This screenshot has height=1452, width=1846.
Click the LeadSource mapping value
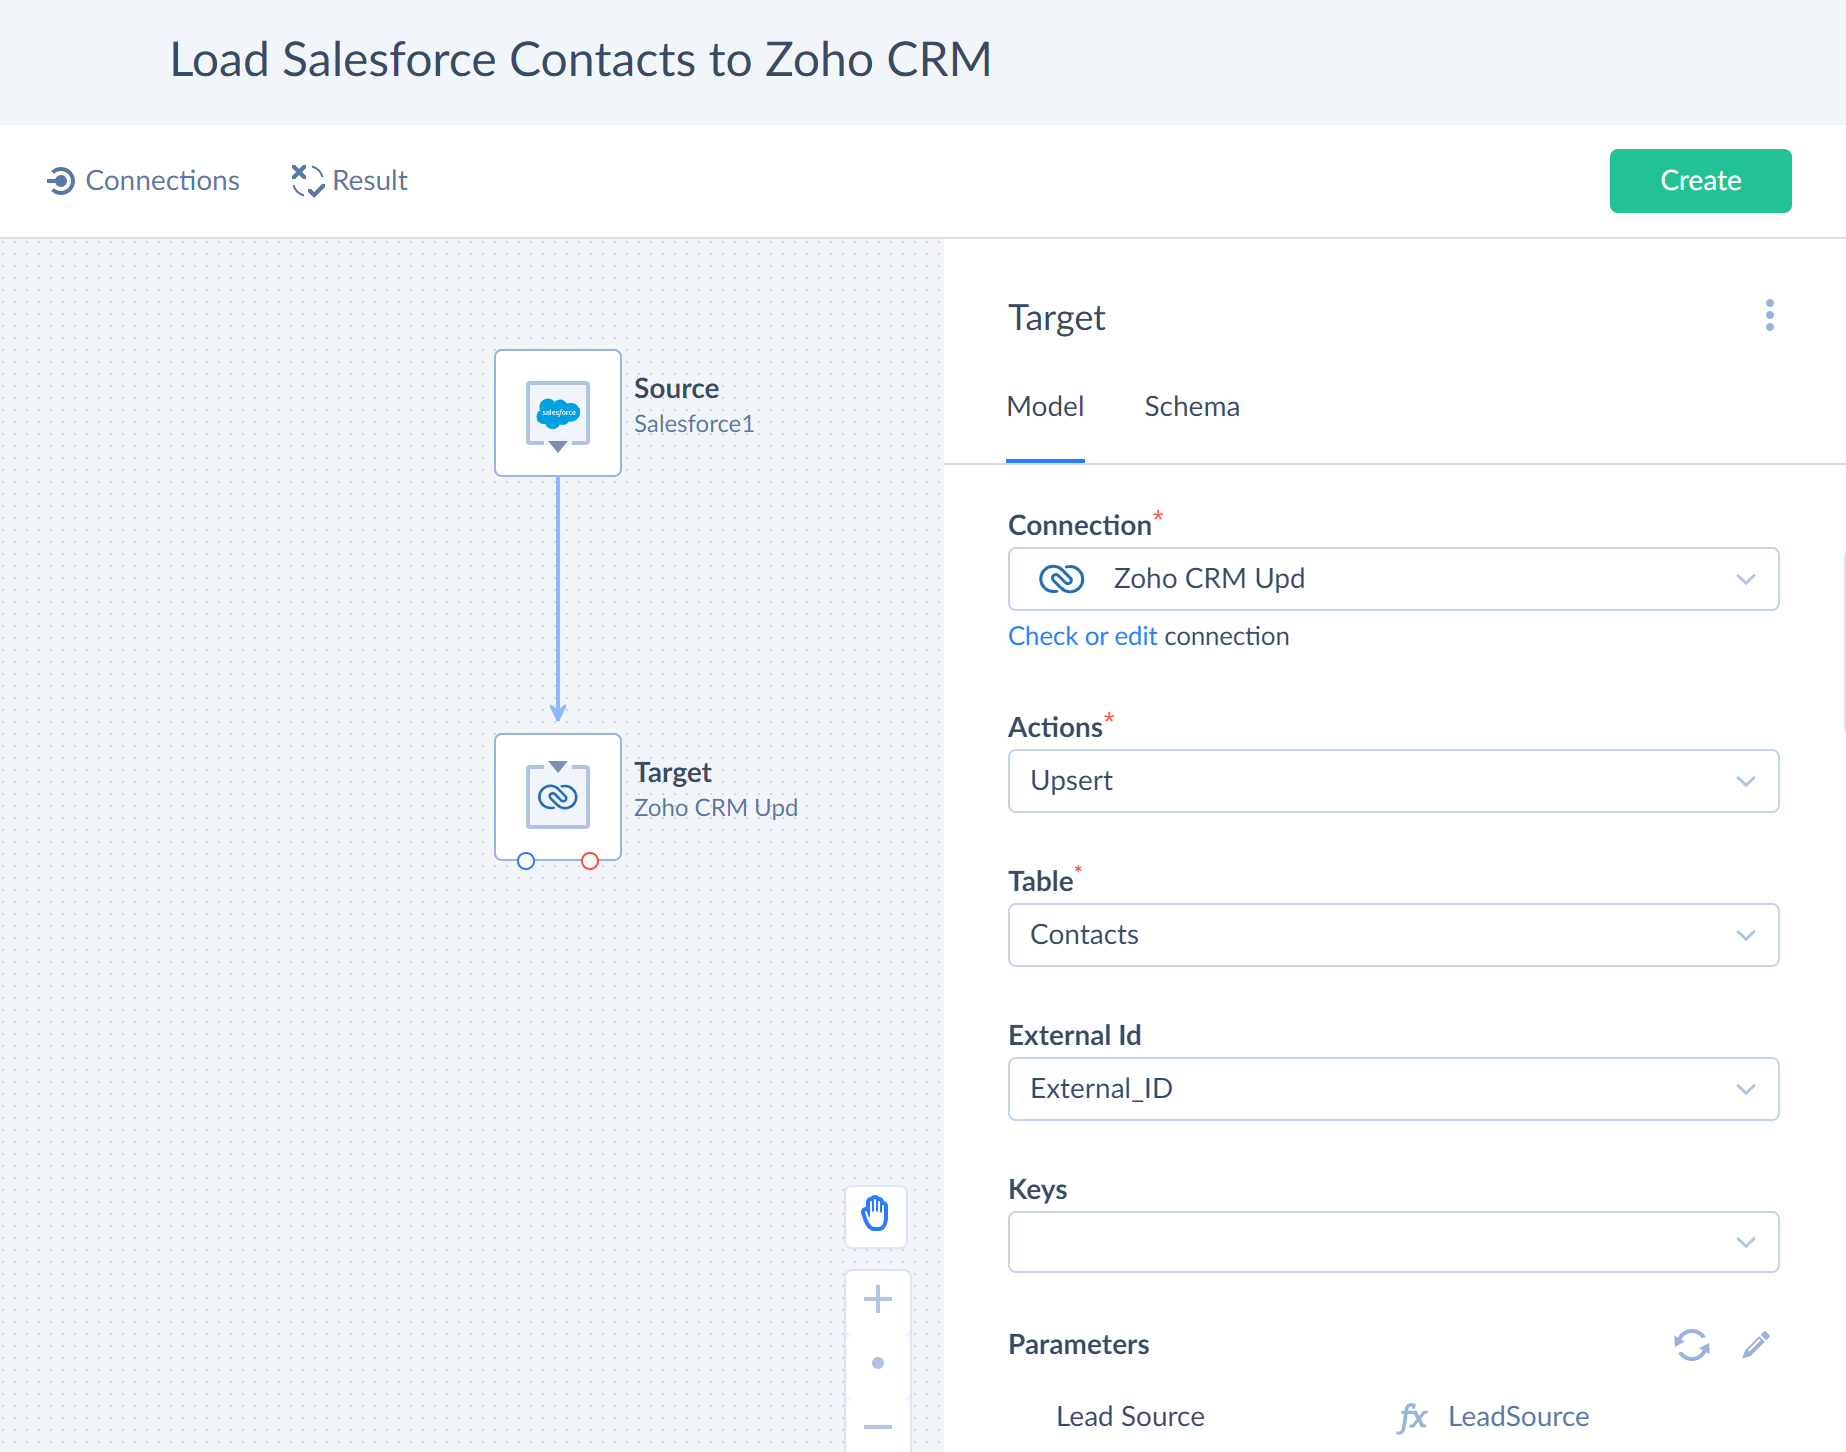pyautogui.click(x=1518, y=1417)
